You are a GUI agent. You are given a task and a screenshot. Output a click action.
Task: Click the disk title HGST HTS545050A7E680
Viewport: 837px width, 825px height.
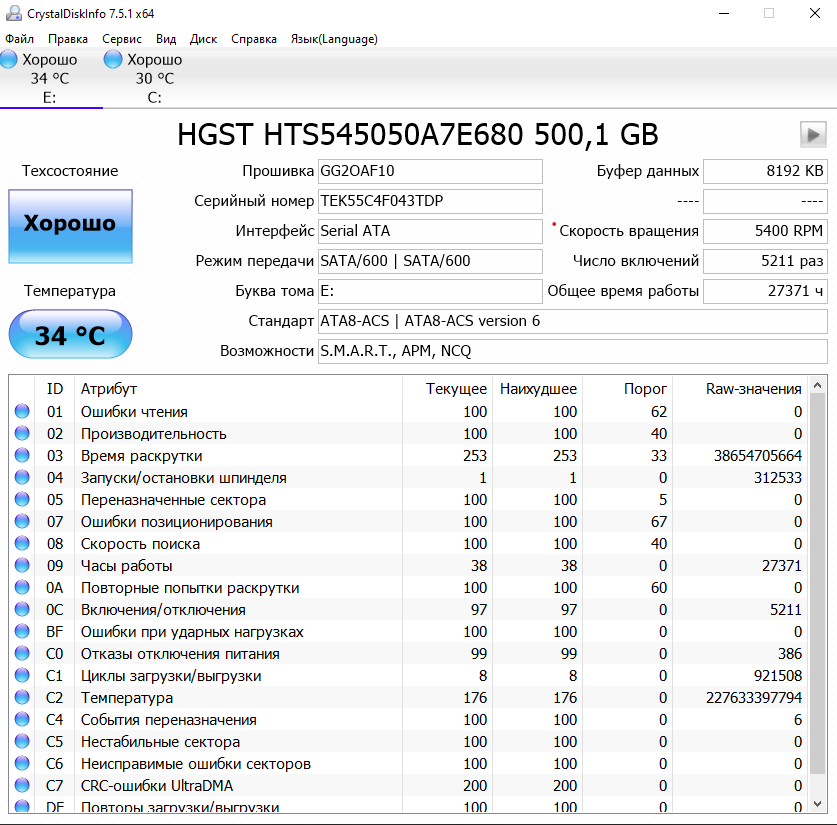(417, 134)
